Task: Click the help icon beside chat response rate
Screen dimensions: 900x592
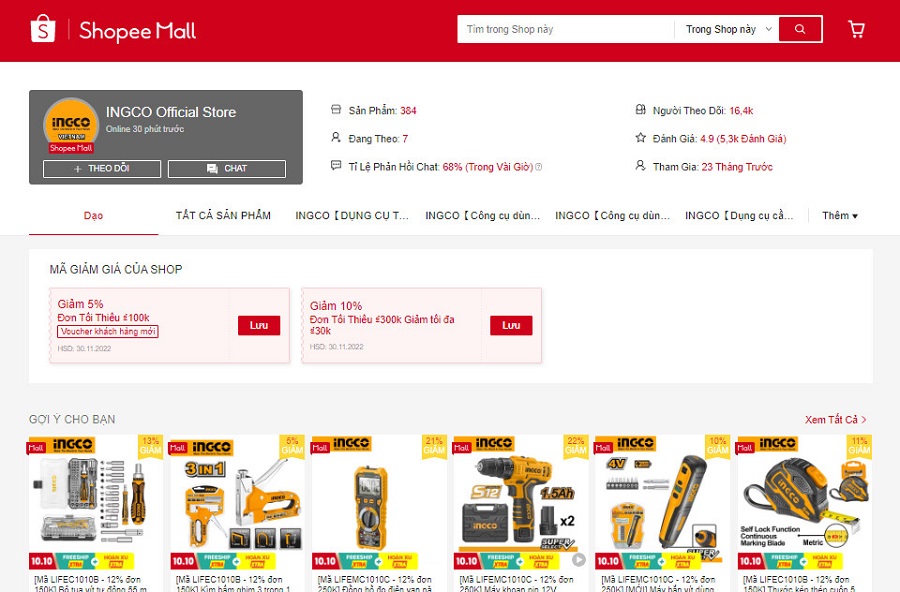Action: click(x=539, y=167)
